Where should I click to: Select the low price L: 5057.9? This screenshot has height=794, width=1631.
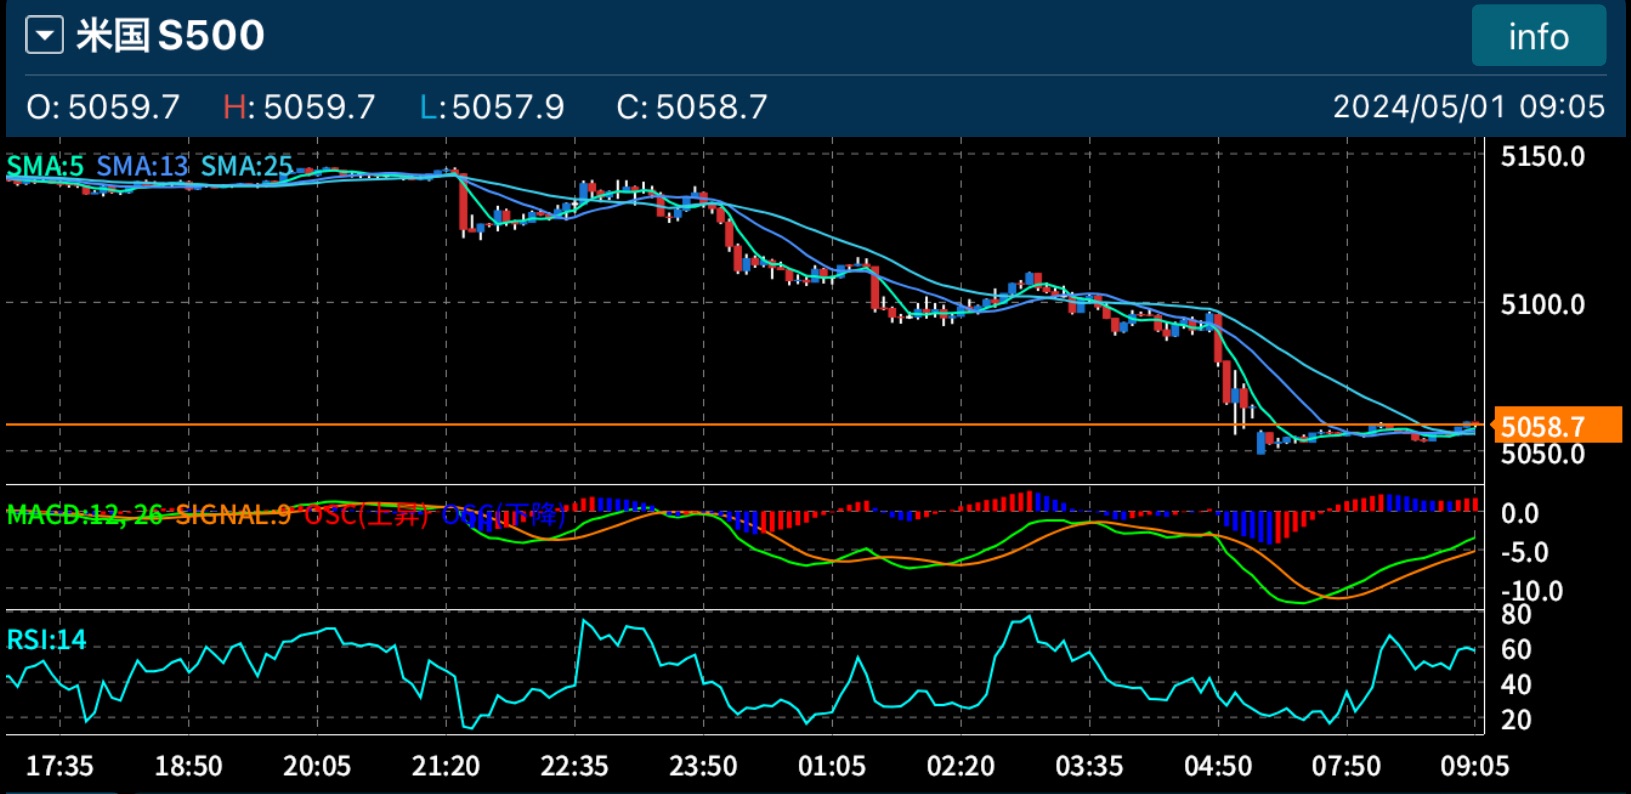(491, 107)
